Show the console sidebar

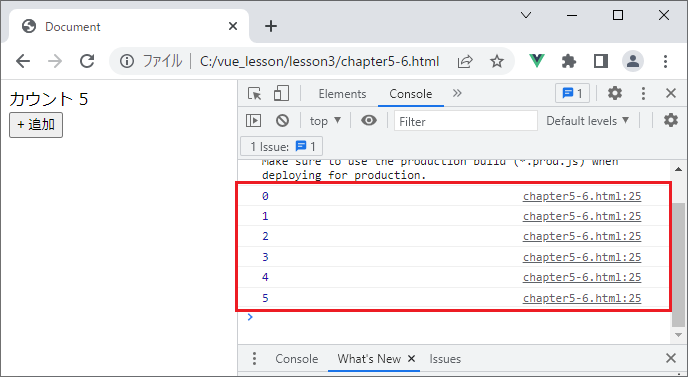click(254, 120)
